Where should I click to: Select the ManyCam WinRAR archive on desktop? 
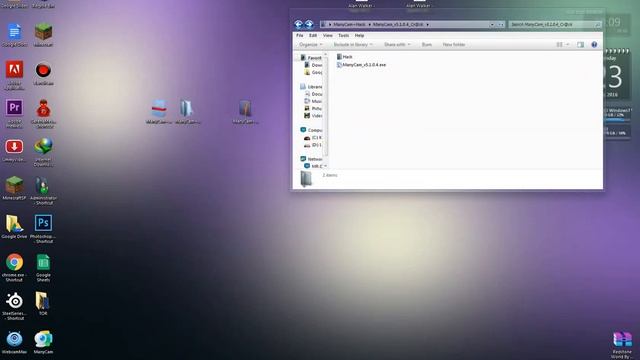[x=159, y=111]
